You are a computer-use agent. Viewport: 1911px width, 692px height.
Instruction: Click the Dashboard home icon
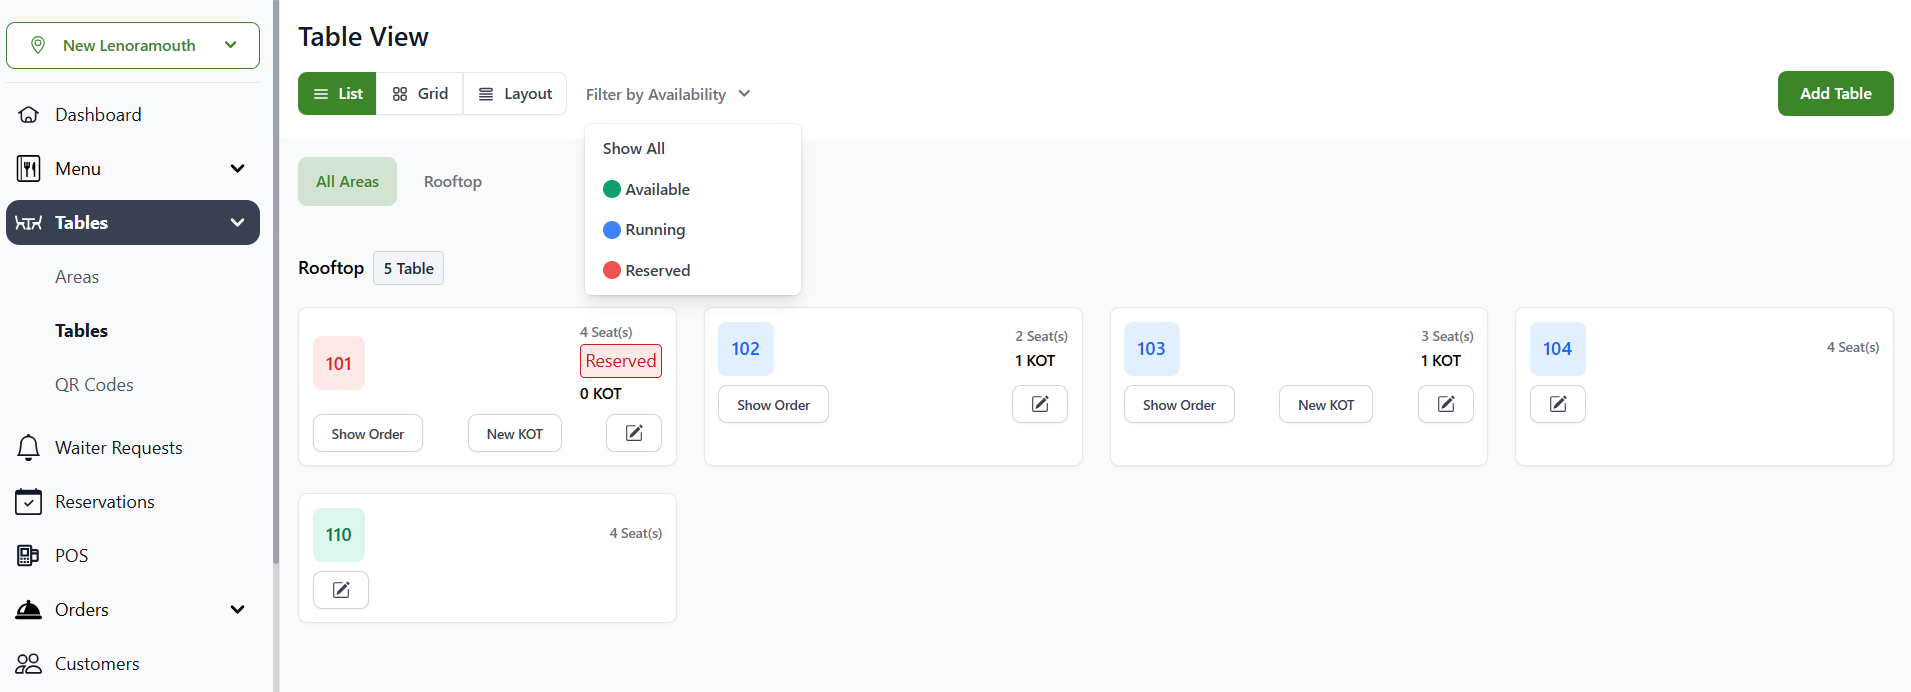[x=29, y=115]
